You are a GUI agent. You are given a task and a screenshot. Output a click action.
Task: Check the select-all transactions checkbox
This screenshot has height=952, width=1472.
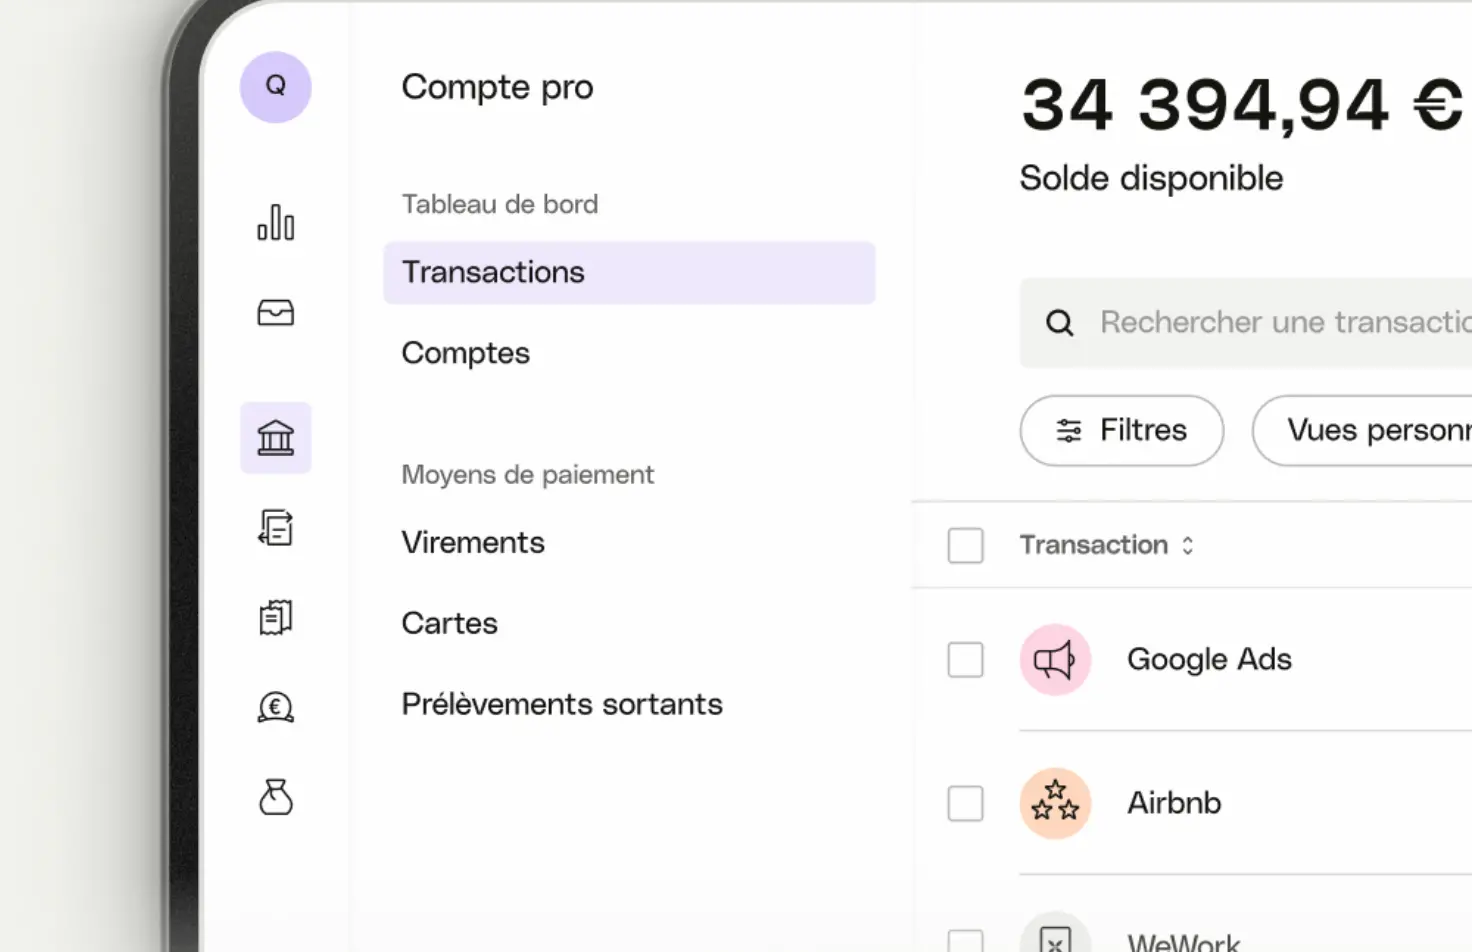click(x=965, y=545)
